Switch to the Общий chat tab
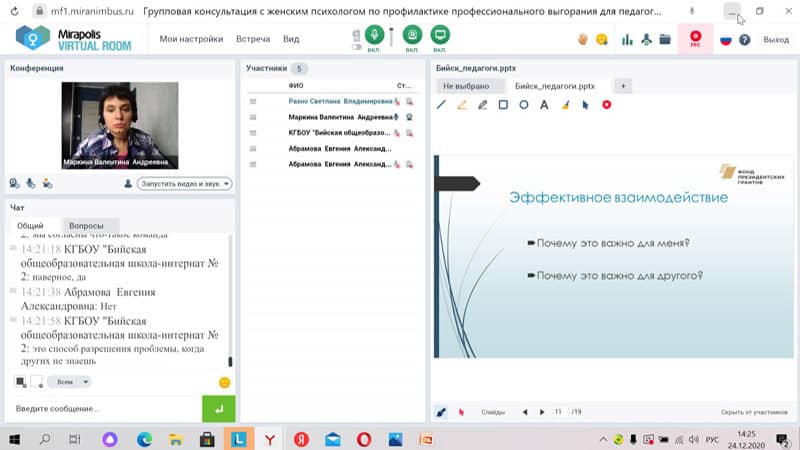Screen dimensions: 800x450 pos(31,226)
